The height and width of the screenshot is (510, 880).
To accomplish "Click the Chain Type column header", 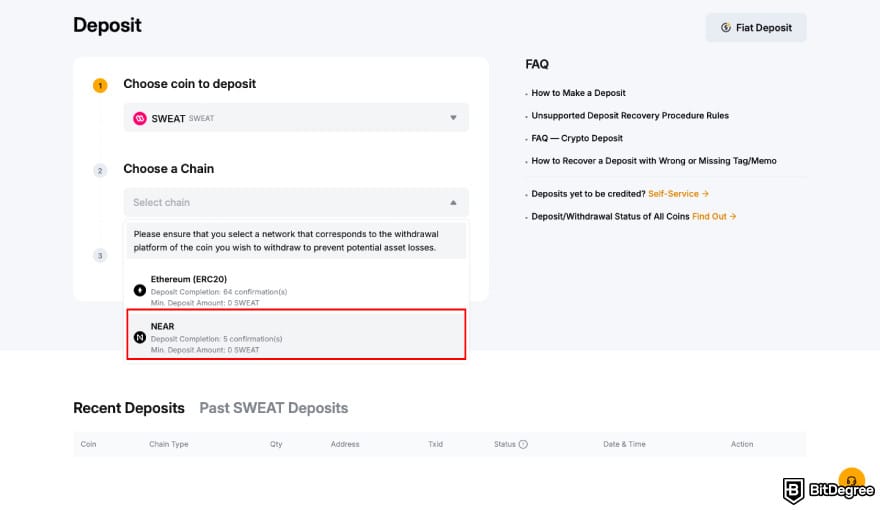I will click(168, 444).
